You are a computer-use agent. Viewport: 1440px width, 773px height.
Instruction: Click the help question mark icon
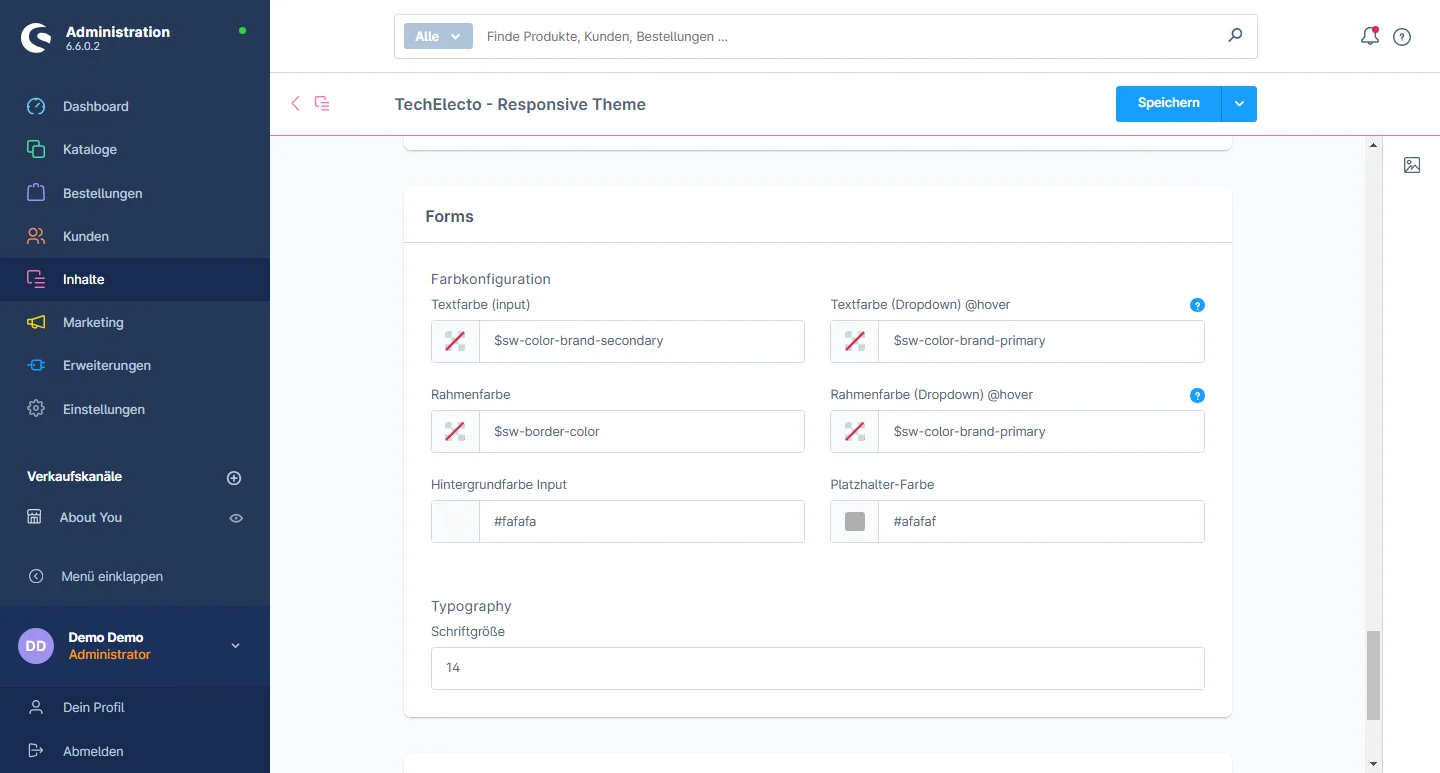click(x=1402, y=37)
